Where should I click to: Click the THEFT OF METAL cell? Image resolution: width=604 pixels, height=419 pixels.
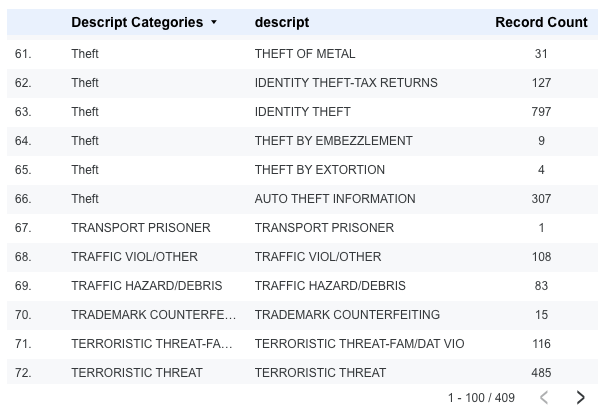[304, 54]
